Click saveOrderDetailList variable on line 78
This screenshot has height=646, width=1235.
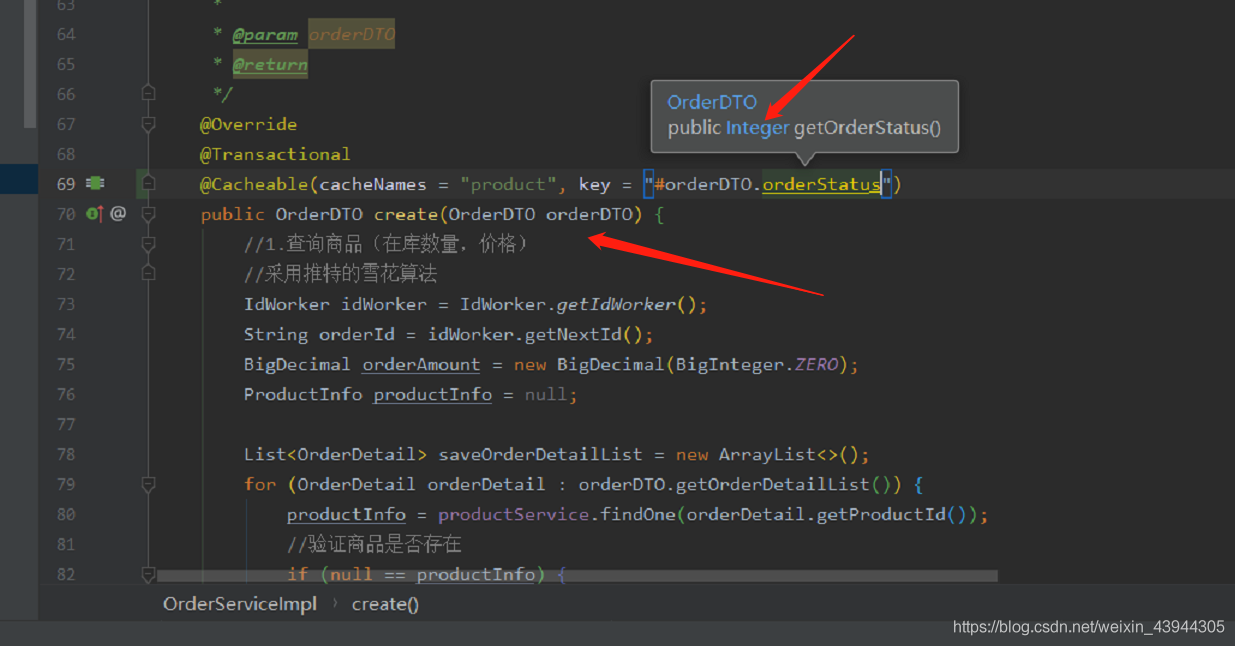coord(540,454)
